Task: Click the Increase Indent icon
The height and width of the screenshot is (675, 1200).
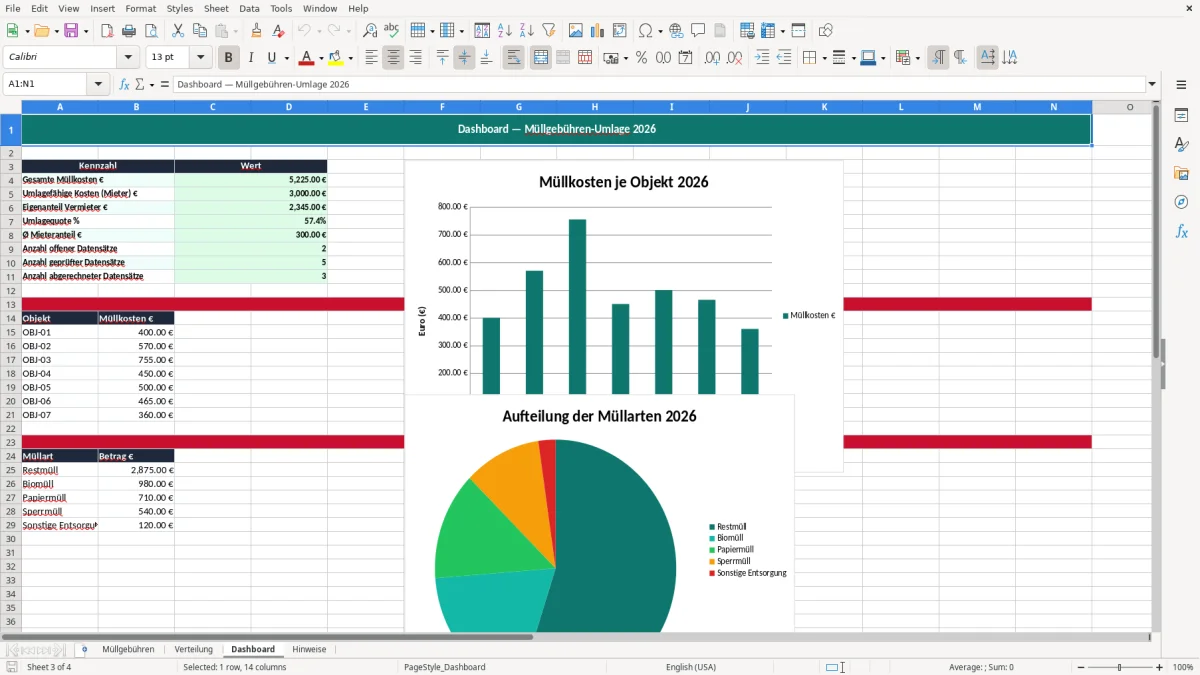Action: 762,58
